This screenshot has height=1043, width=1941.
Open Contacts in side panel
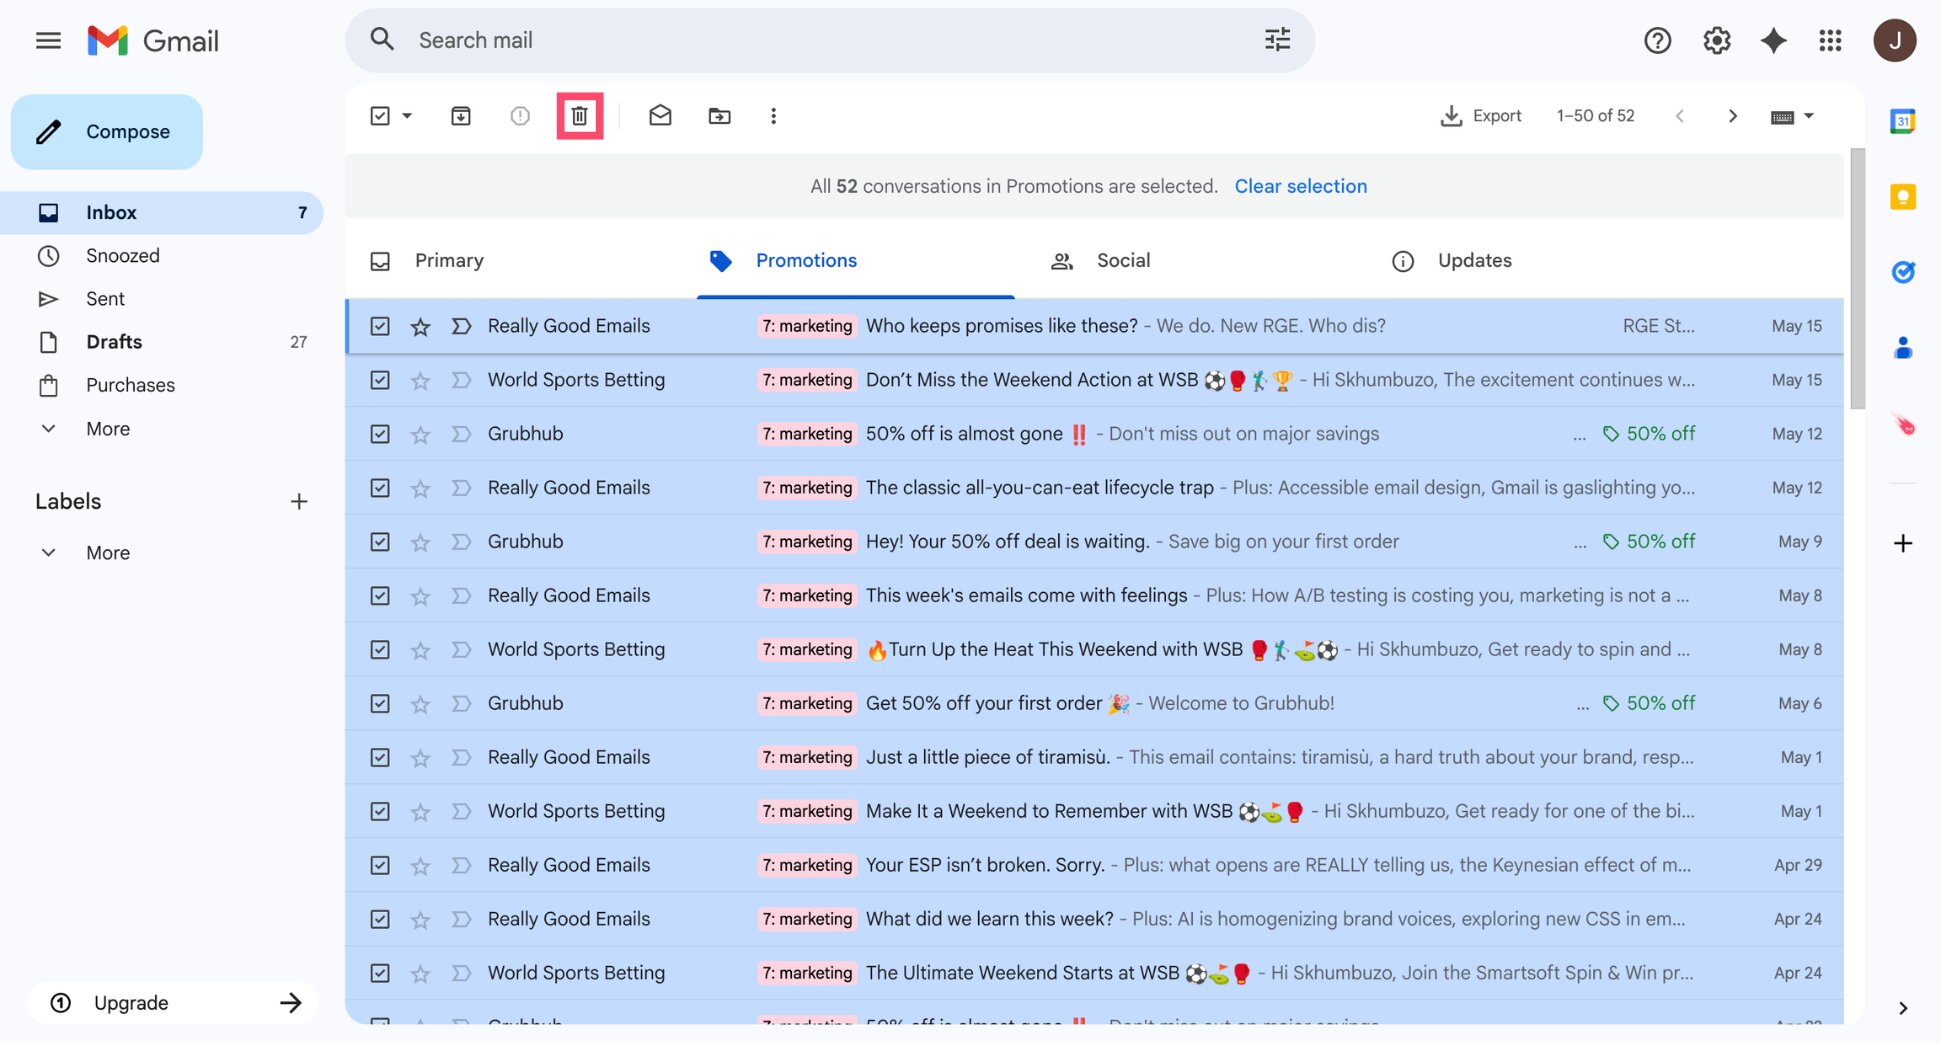point(1902,348)
